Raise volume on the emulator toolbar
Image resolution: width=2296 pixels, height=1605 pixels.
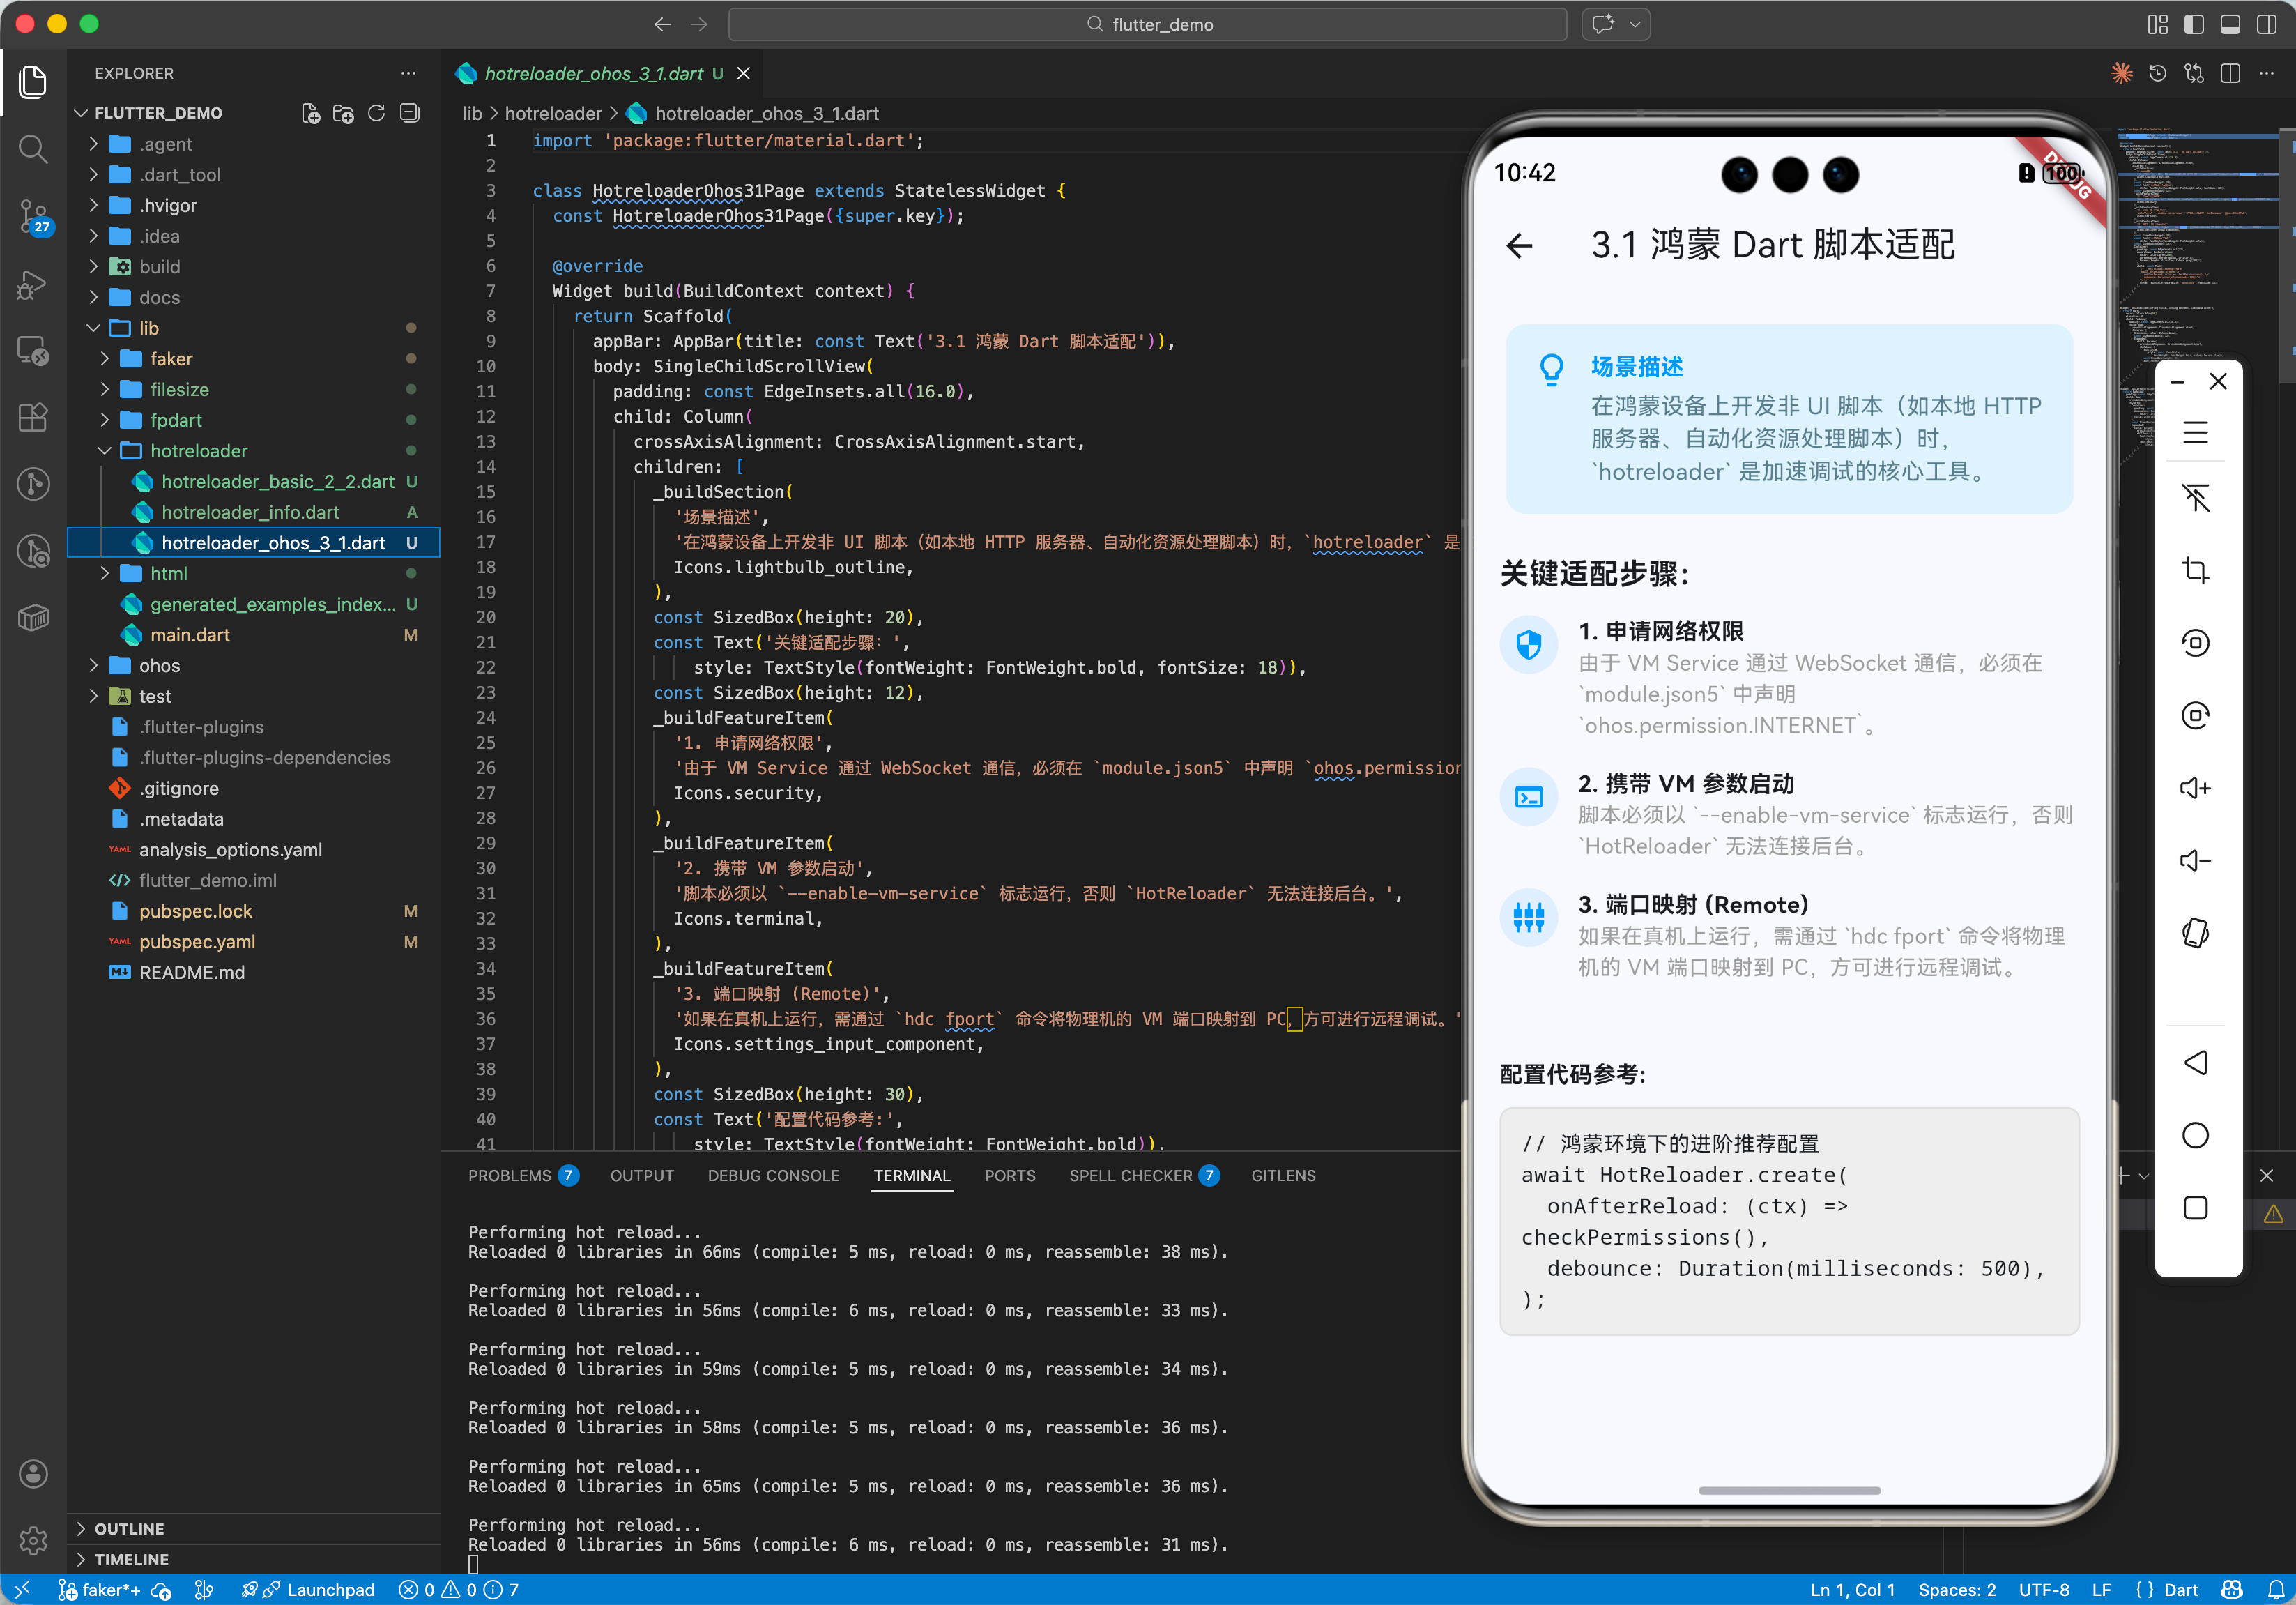click(x=2195, y=788)
